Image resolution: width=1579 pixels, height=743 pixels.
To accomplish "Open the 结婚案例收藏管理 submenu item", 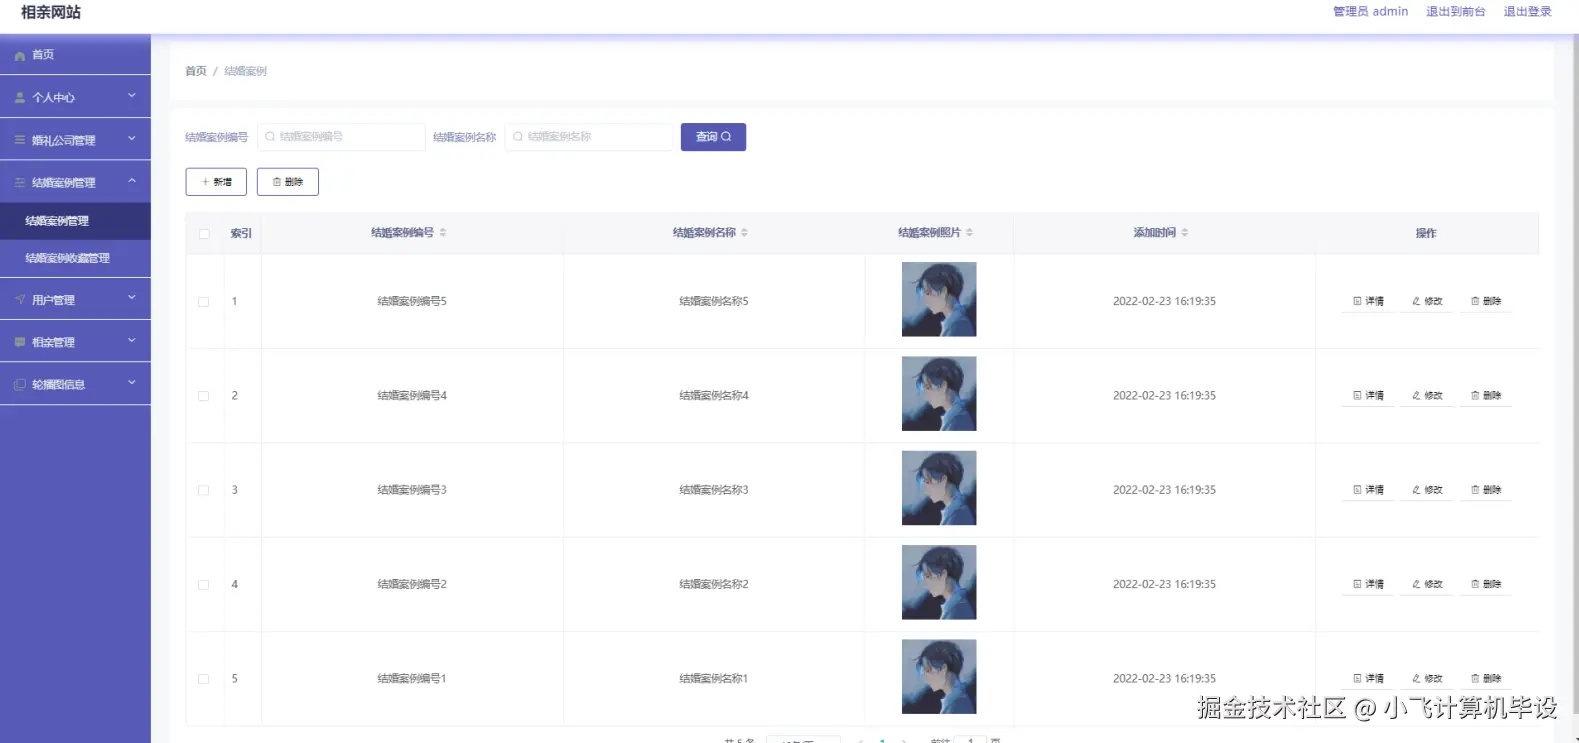I will (x=75, y=258).
